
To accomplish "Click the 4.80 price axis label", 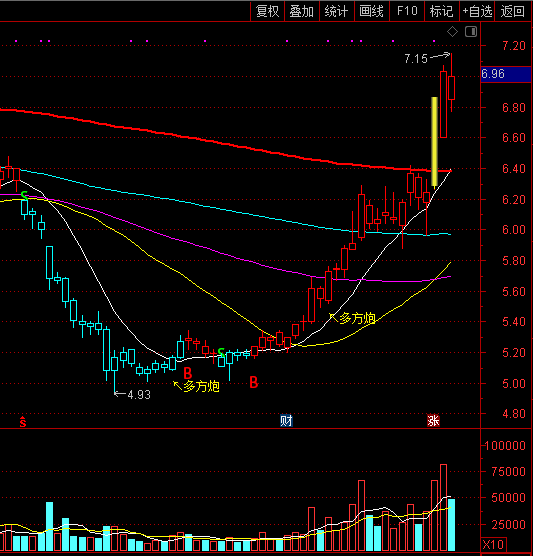I will (x=513, y=414).
